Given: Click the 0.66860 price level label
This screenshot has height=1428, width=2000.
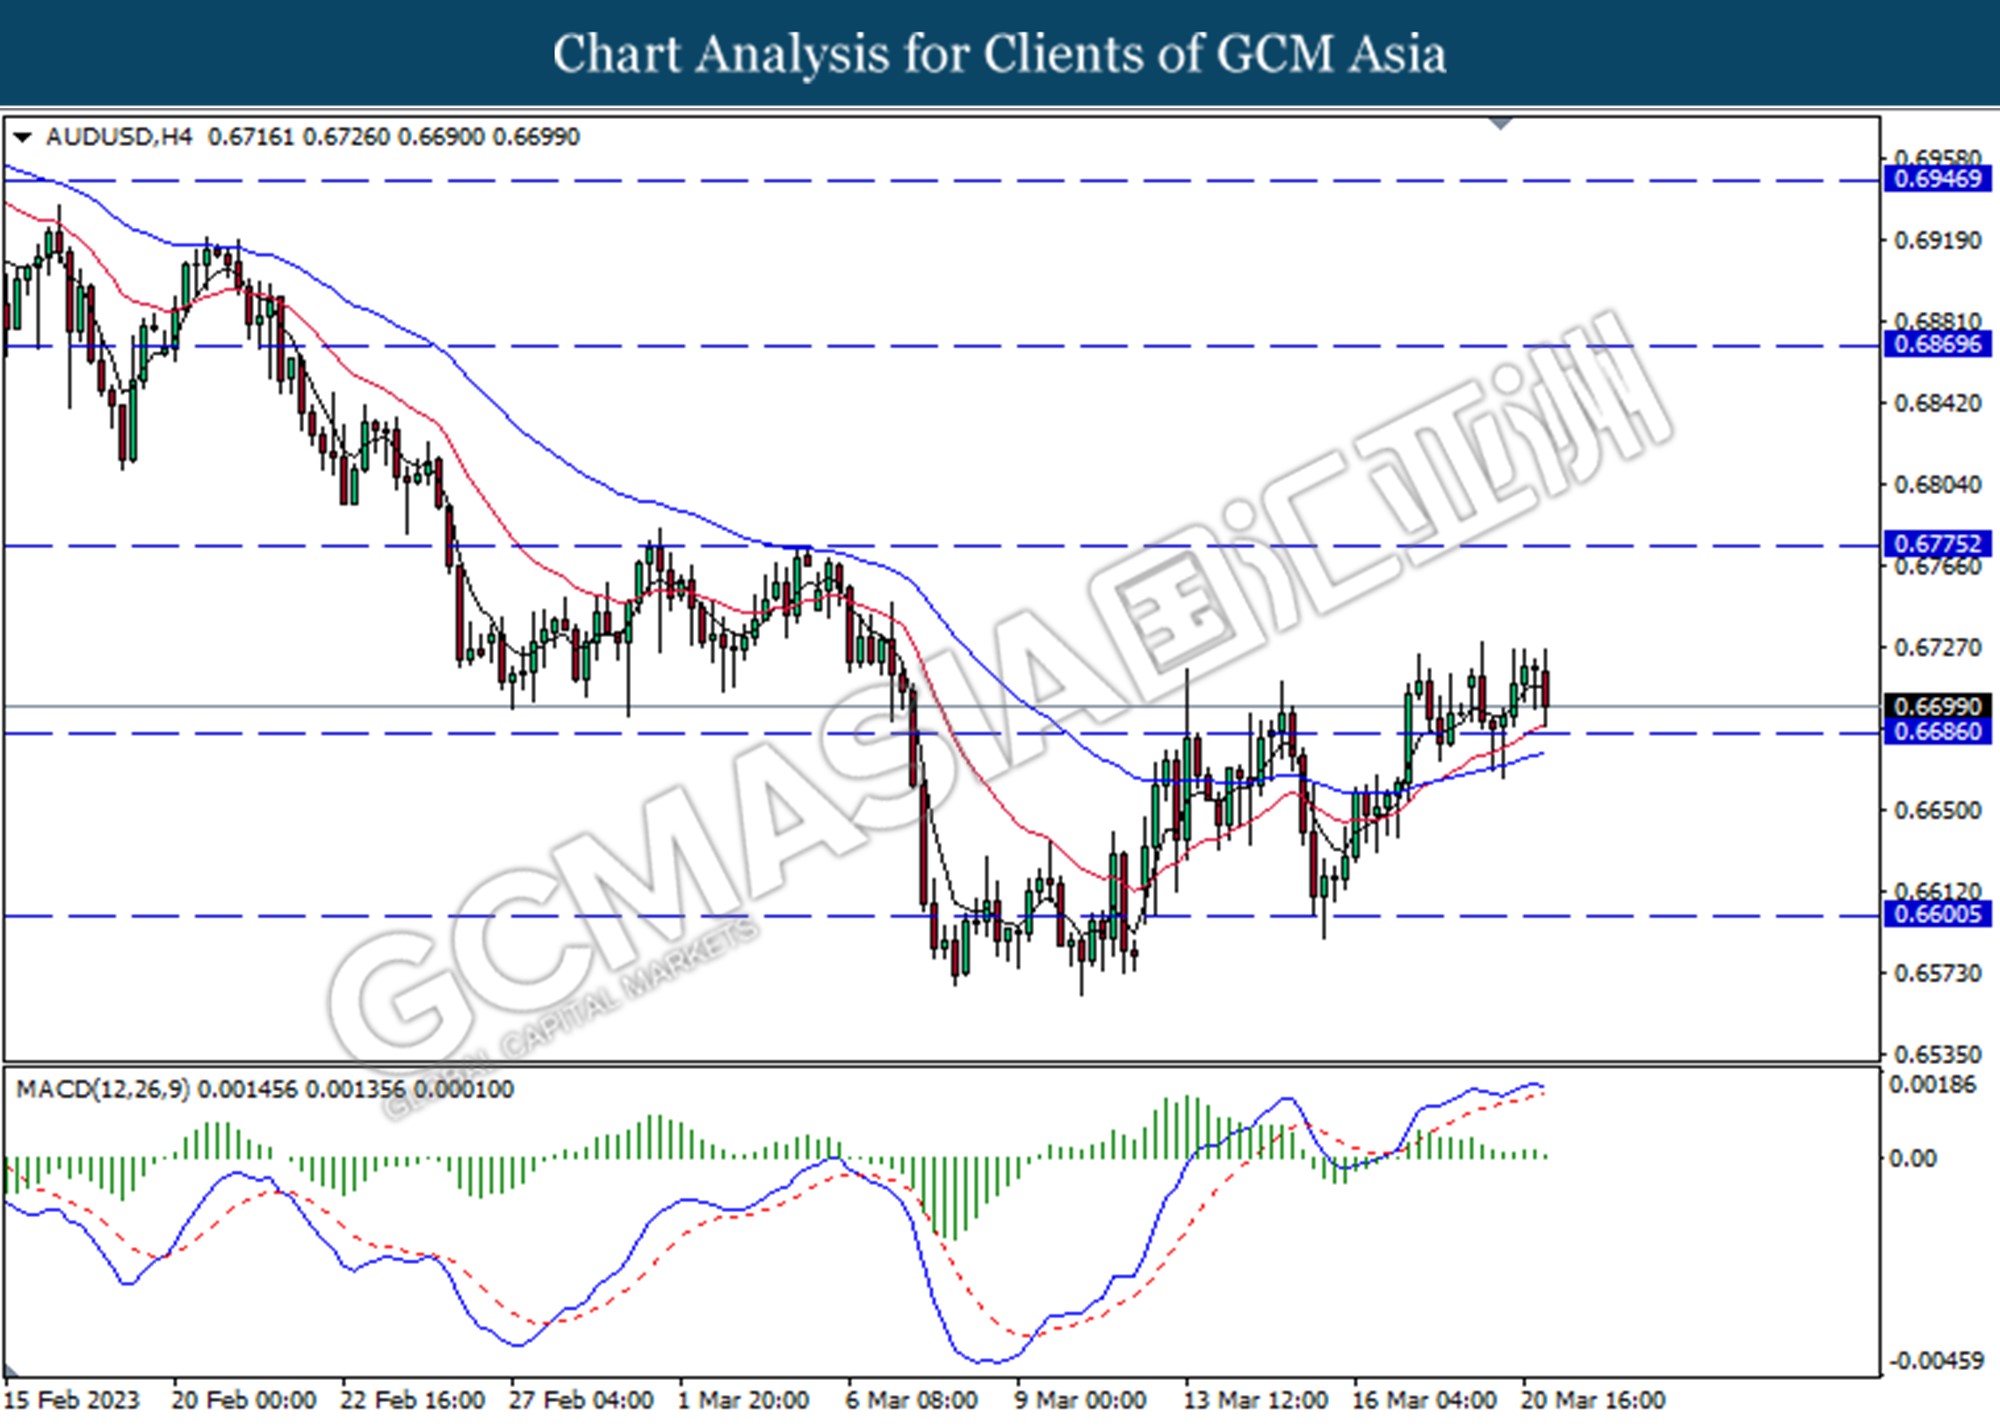Looking at the screenshot, I should (1938, 731).
